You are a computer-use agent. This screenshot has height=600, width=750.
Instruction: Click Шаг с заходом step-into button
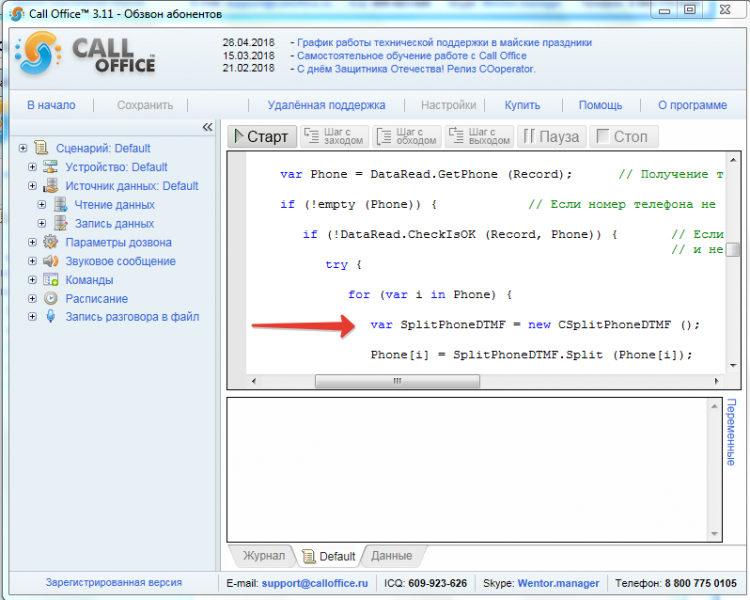[x=334, y=136]
